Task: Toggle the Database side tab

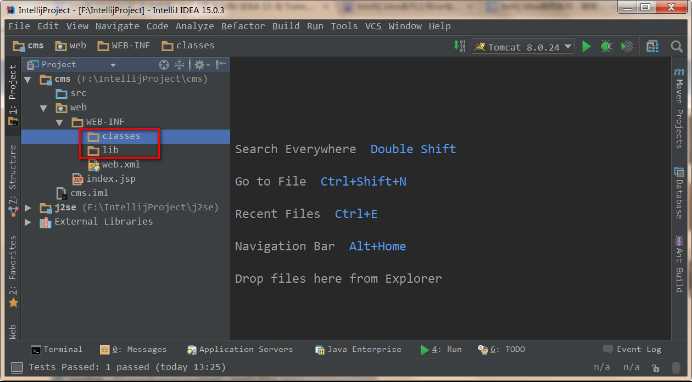Action: click(x=679, y=193)
